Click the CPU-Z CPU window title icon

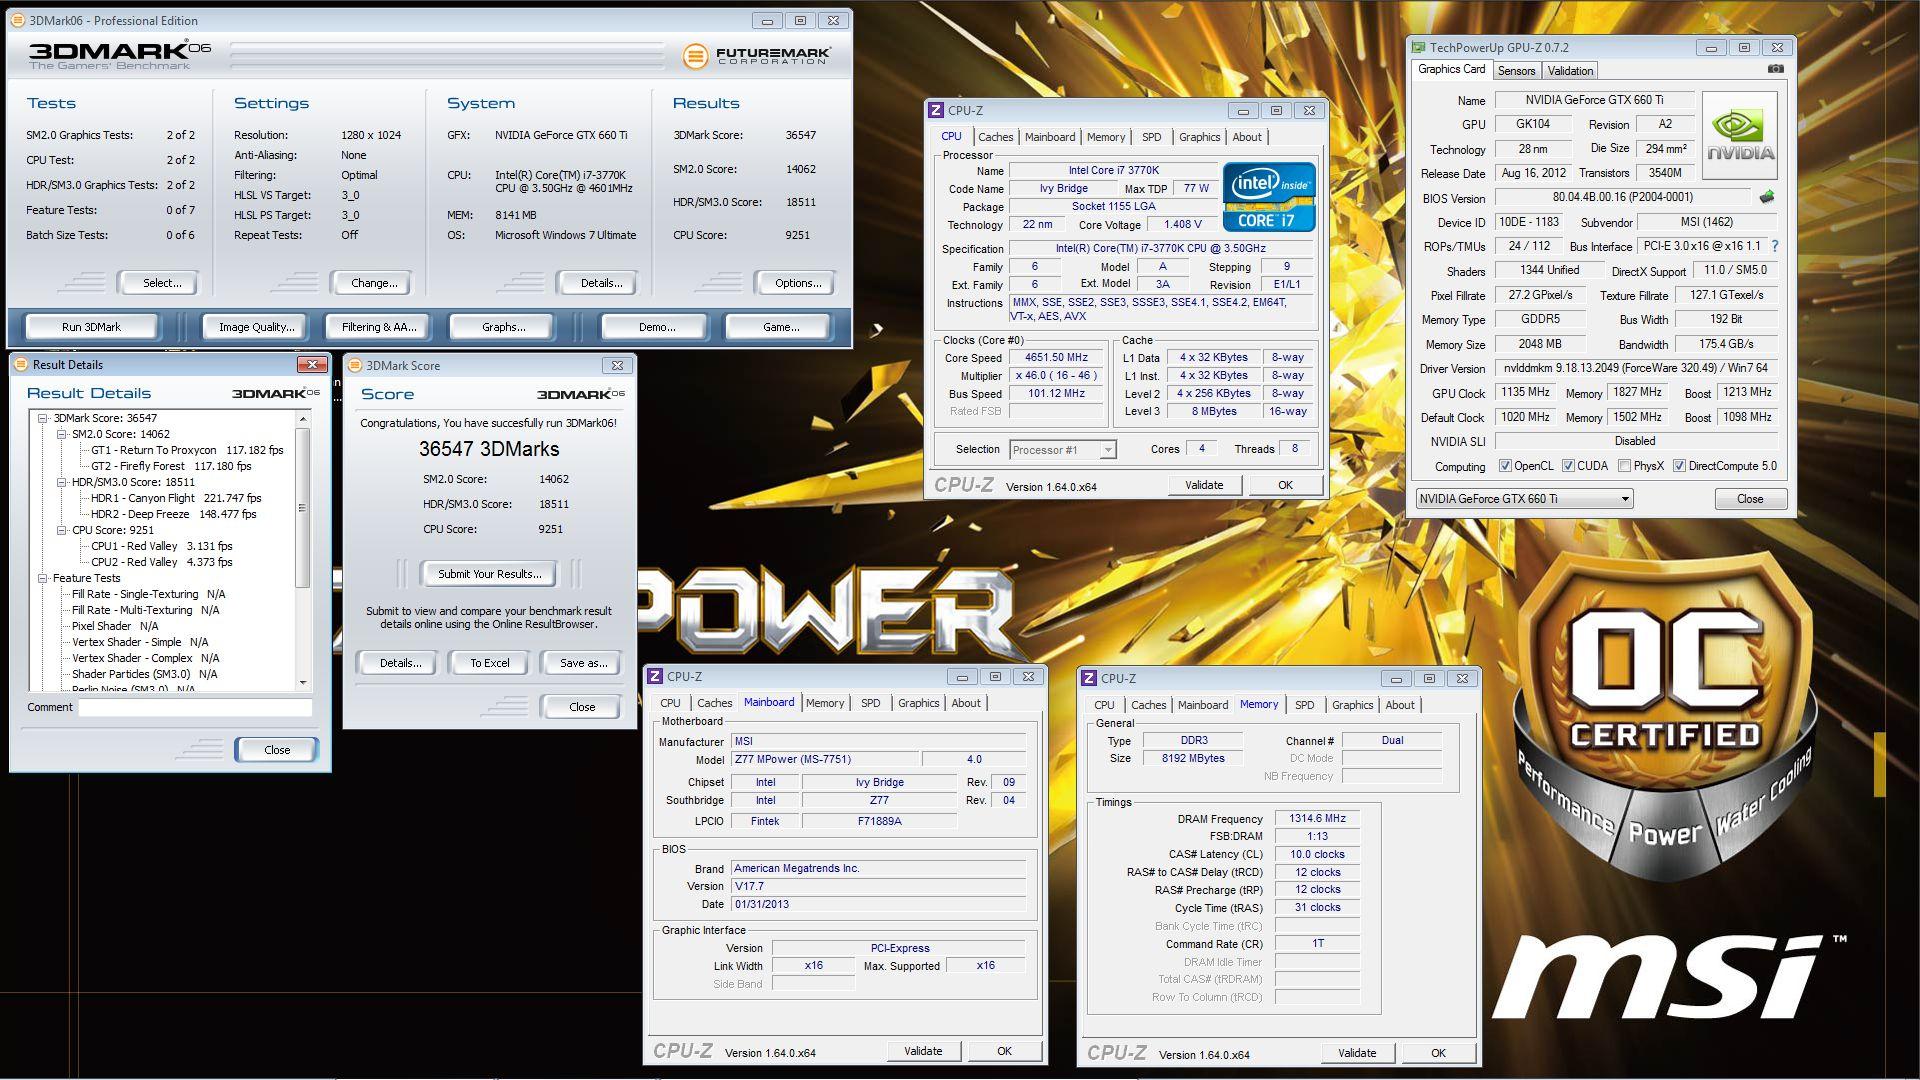pyautogui.click(x=936, y=111)
